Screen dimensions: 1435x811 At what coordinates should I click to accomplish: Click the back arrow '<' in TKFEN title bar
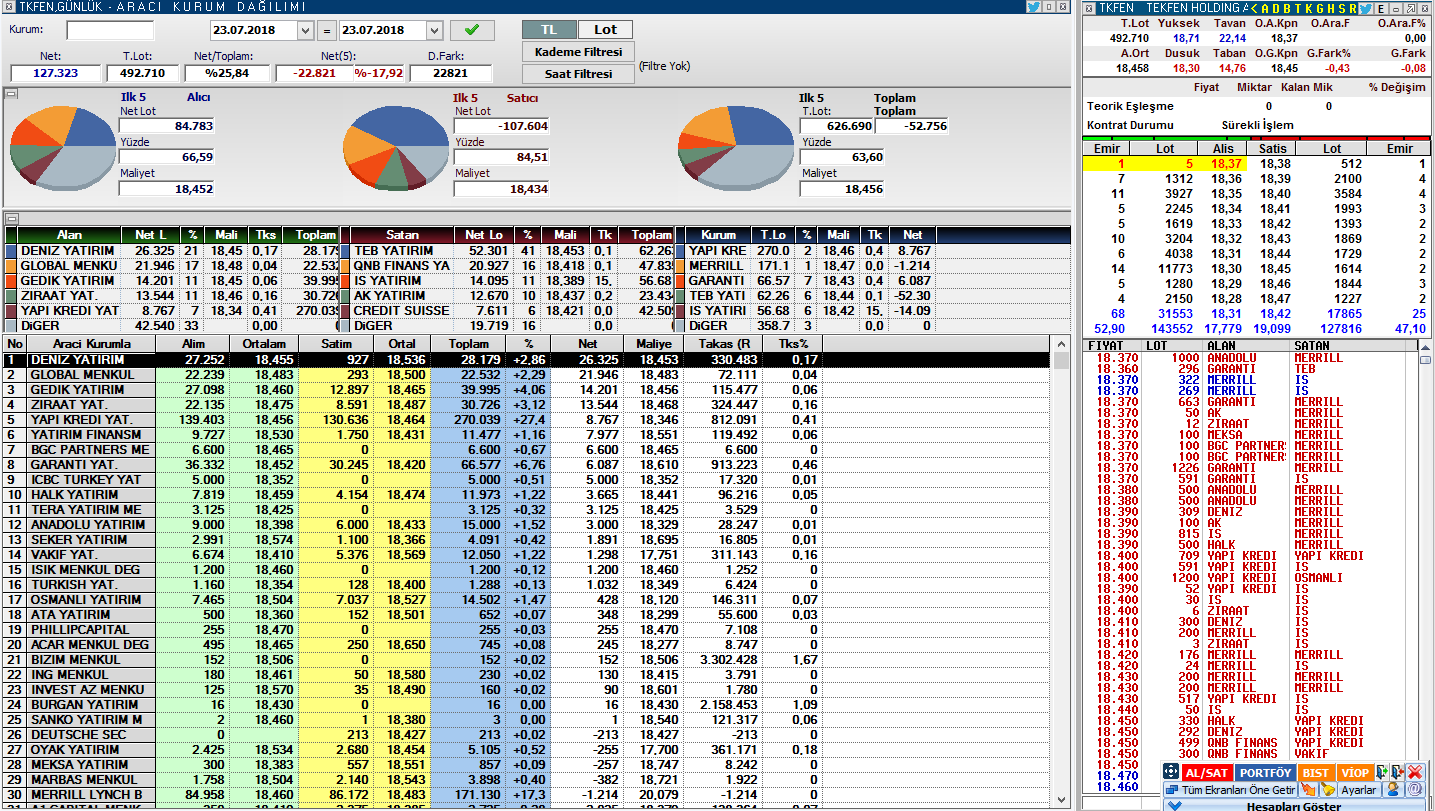tap(1254, 8)
